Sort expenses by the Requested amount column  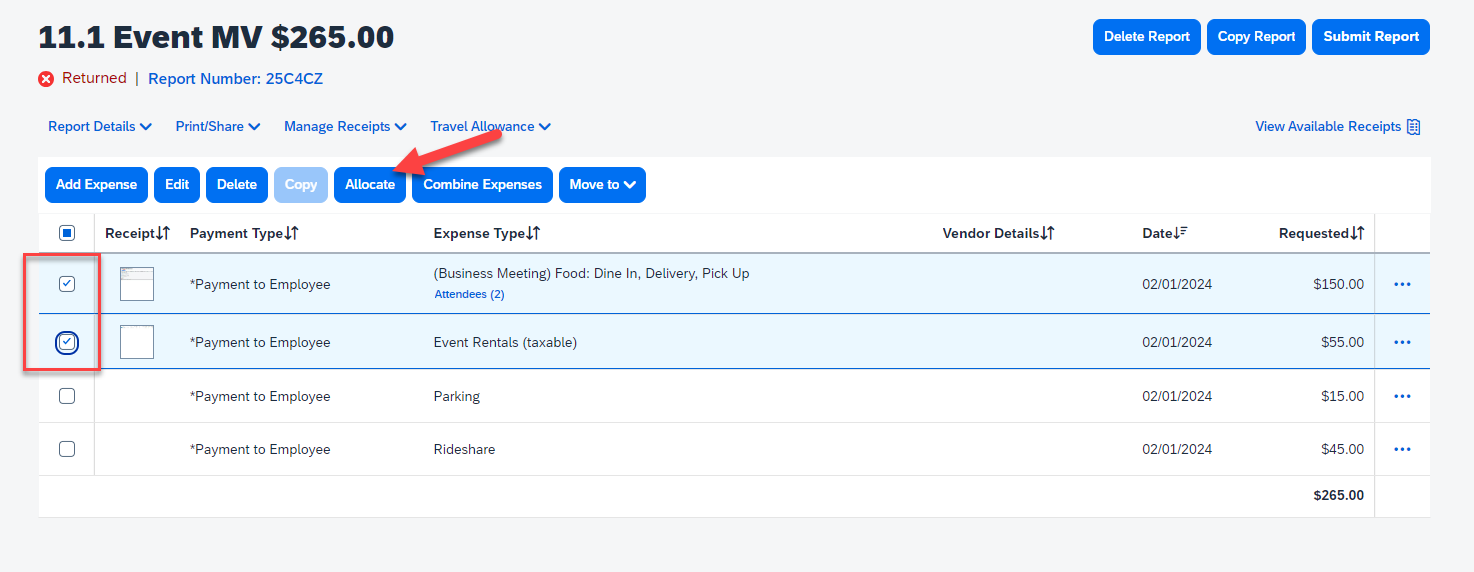[1321, 233]
